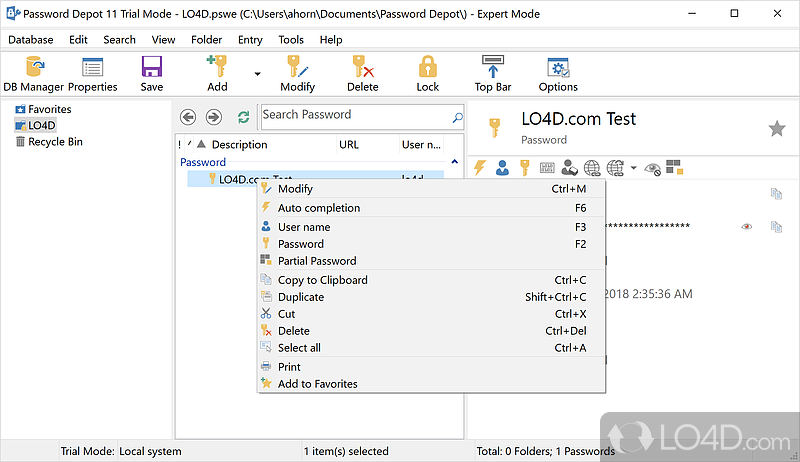Open the Entry menu
800x462 pixels.
[x=250, y=40]
